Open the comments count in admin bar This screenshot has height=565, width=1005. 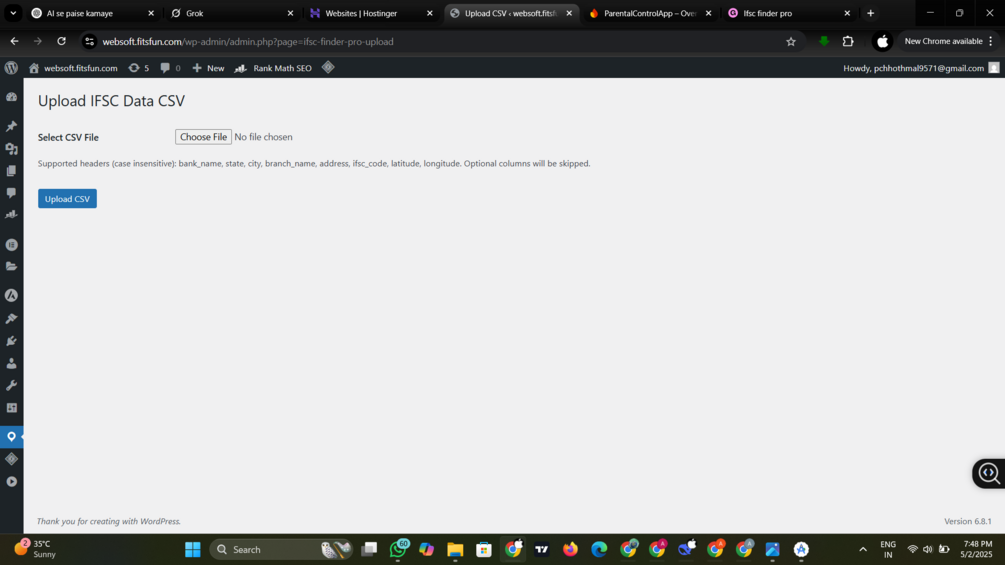pos(170,68)
